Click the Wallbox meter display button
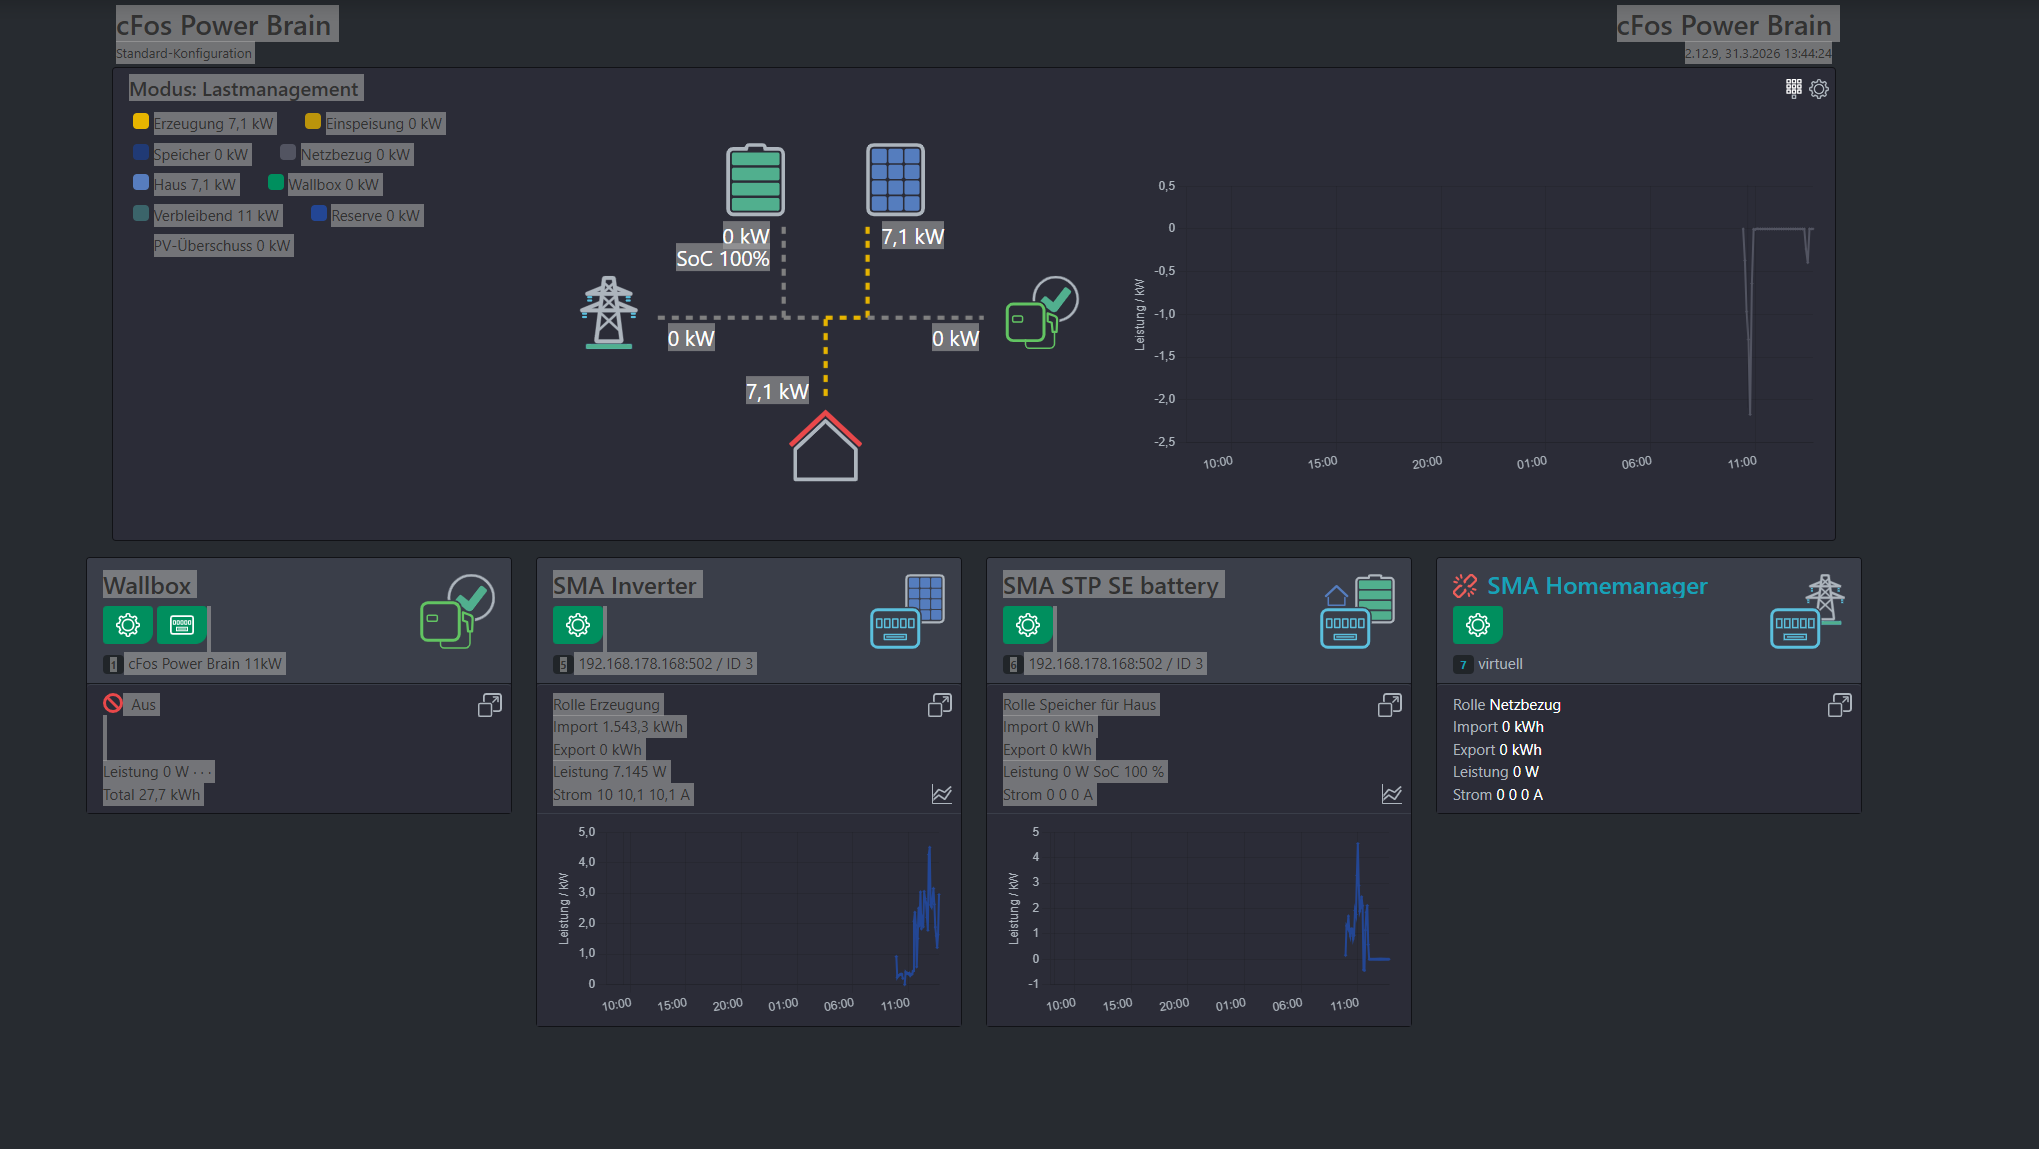 coord(182,625)
